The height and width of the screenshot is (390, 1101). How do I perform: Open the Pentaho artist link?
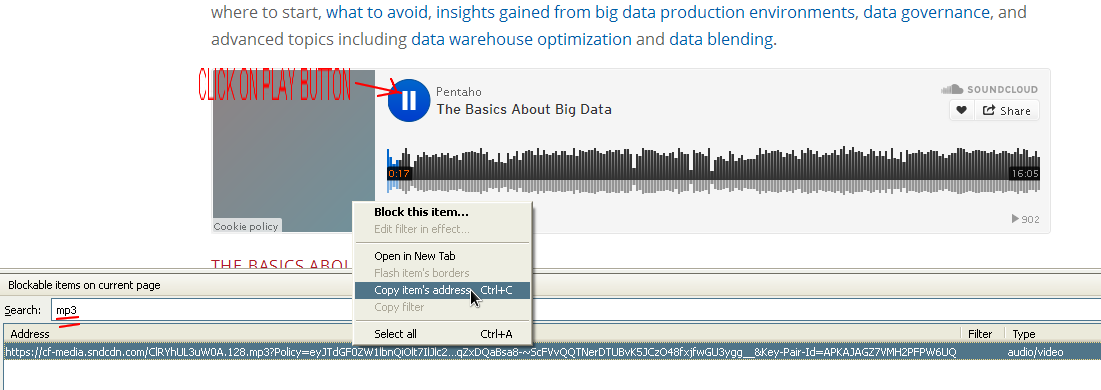point(459,91)
